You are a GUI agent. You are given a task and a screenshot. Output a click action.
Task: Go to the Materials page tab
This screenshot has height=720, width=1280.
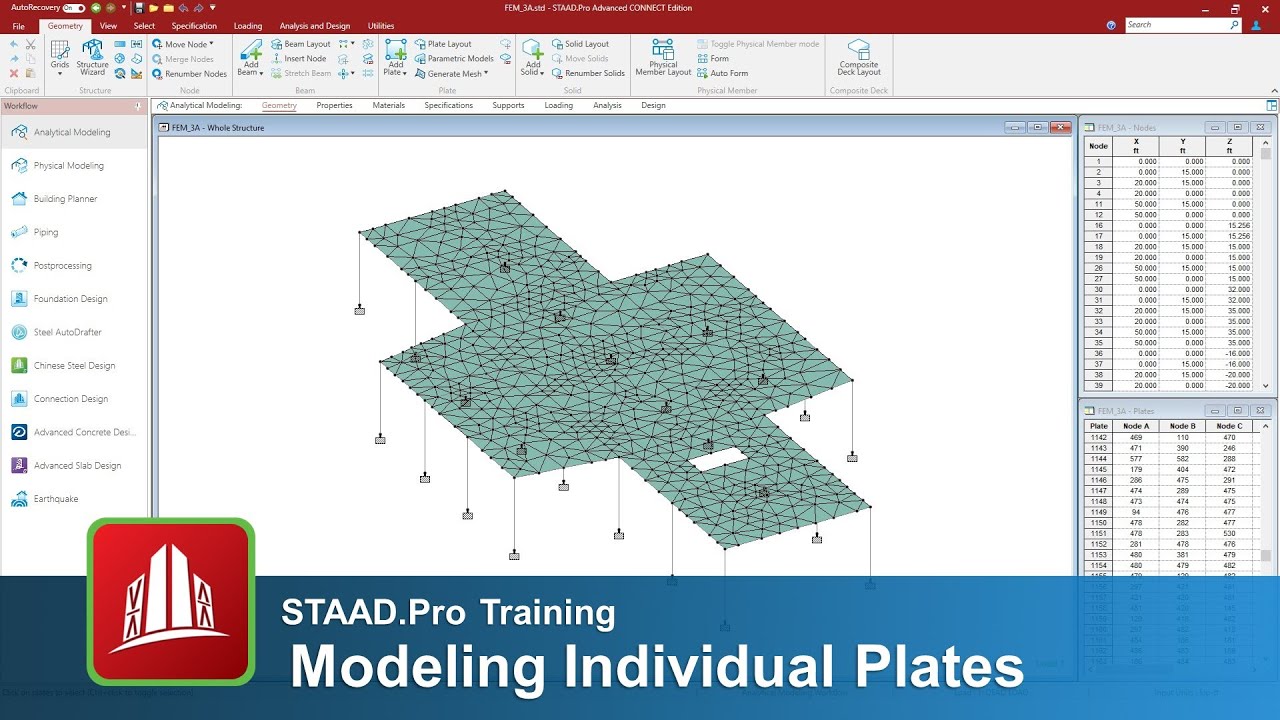coord(389,105)
